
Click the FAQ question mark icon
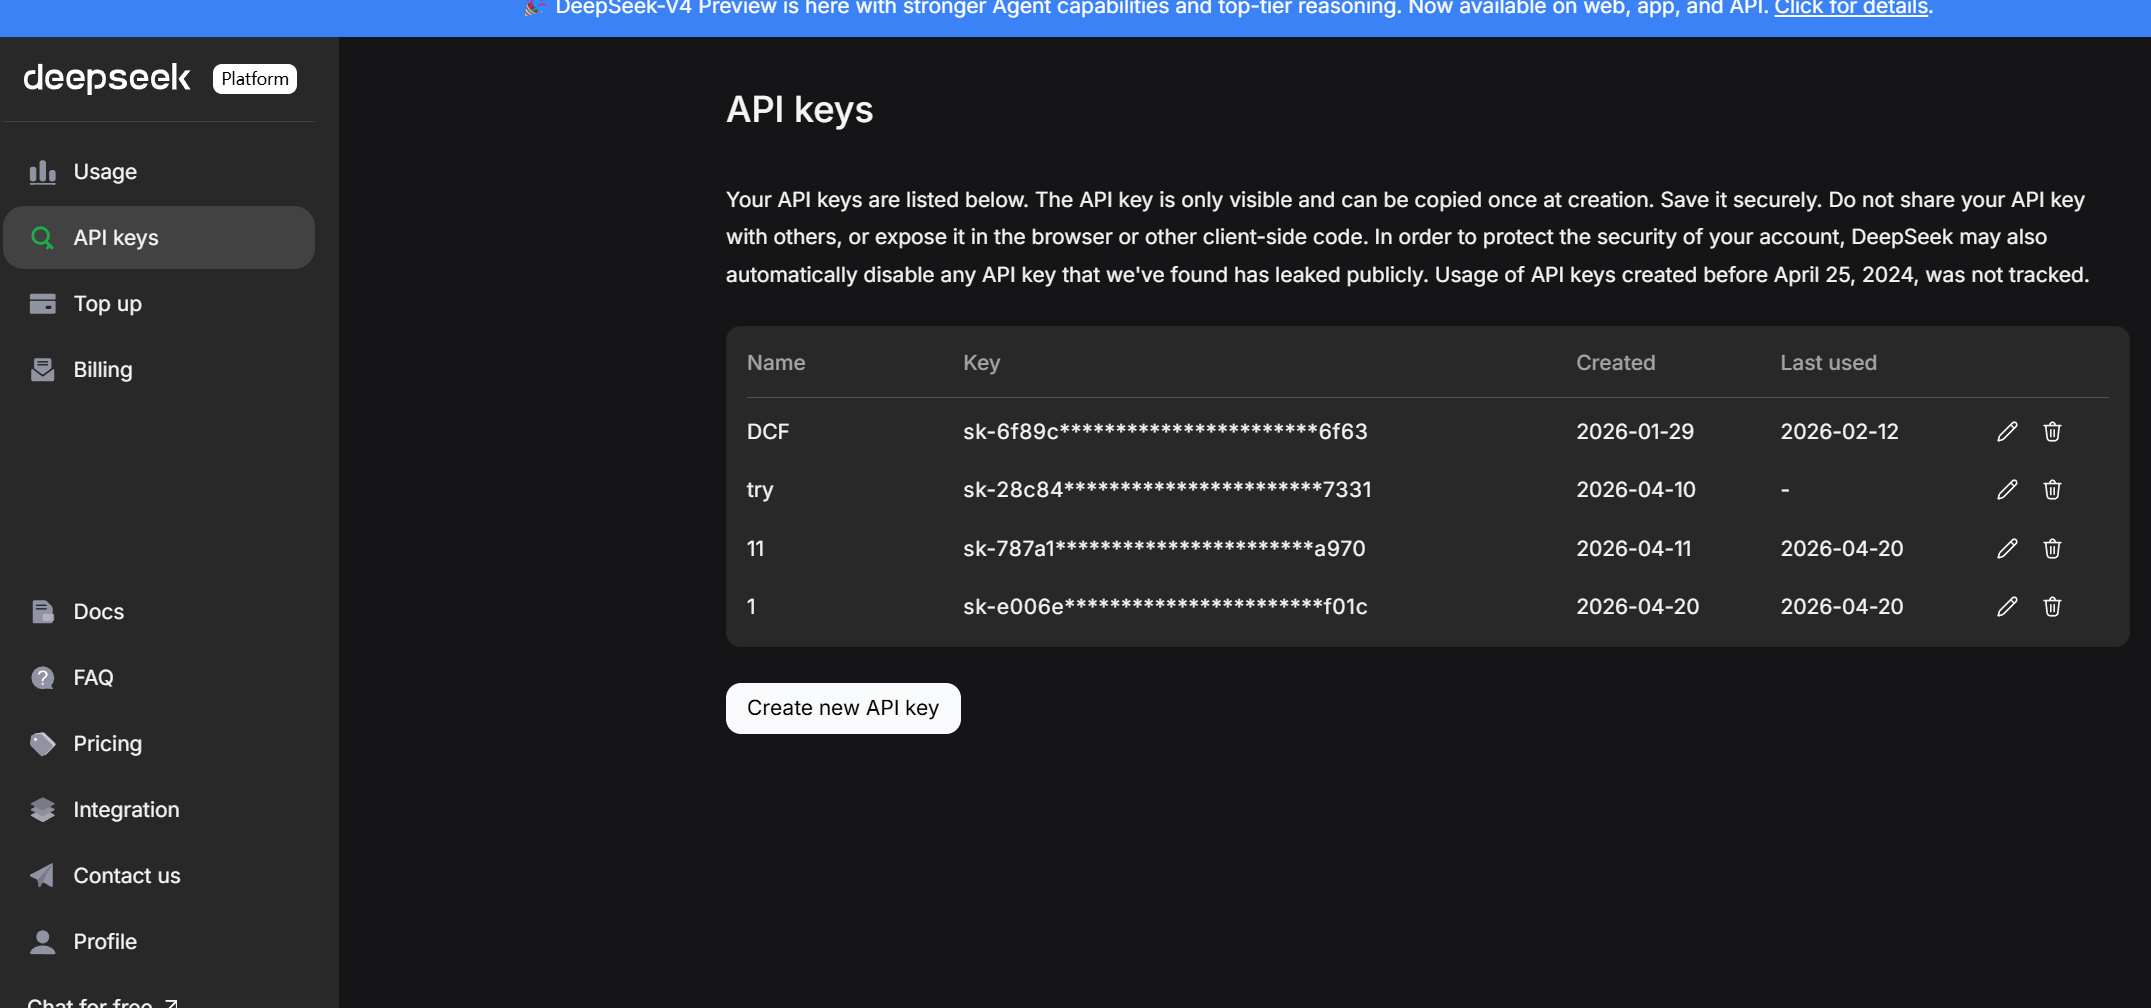42,678
